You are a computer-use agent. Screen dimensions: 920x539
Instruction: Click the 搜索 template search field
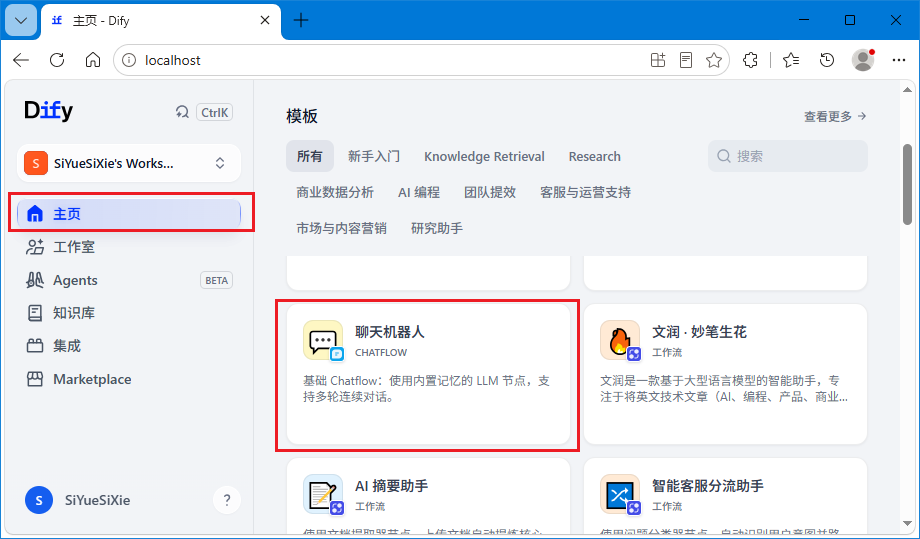(787, 157)
